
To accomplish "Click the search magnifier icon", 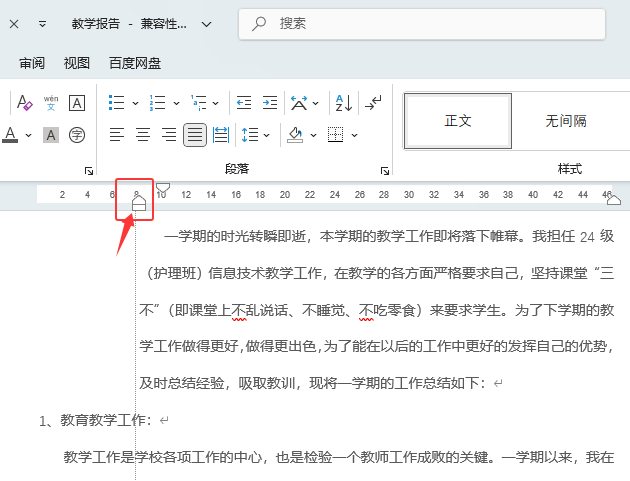I will (x=259, y=24).
